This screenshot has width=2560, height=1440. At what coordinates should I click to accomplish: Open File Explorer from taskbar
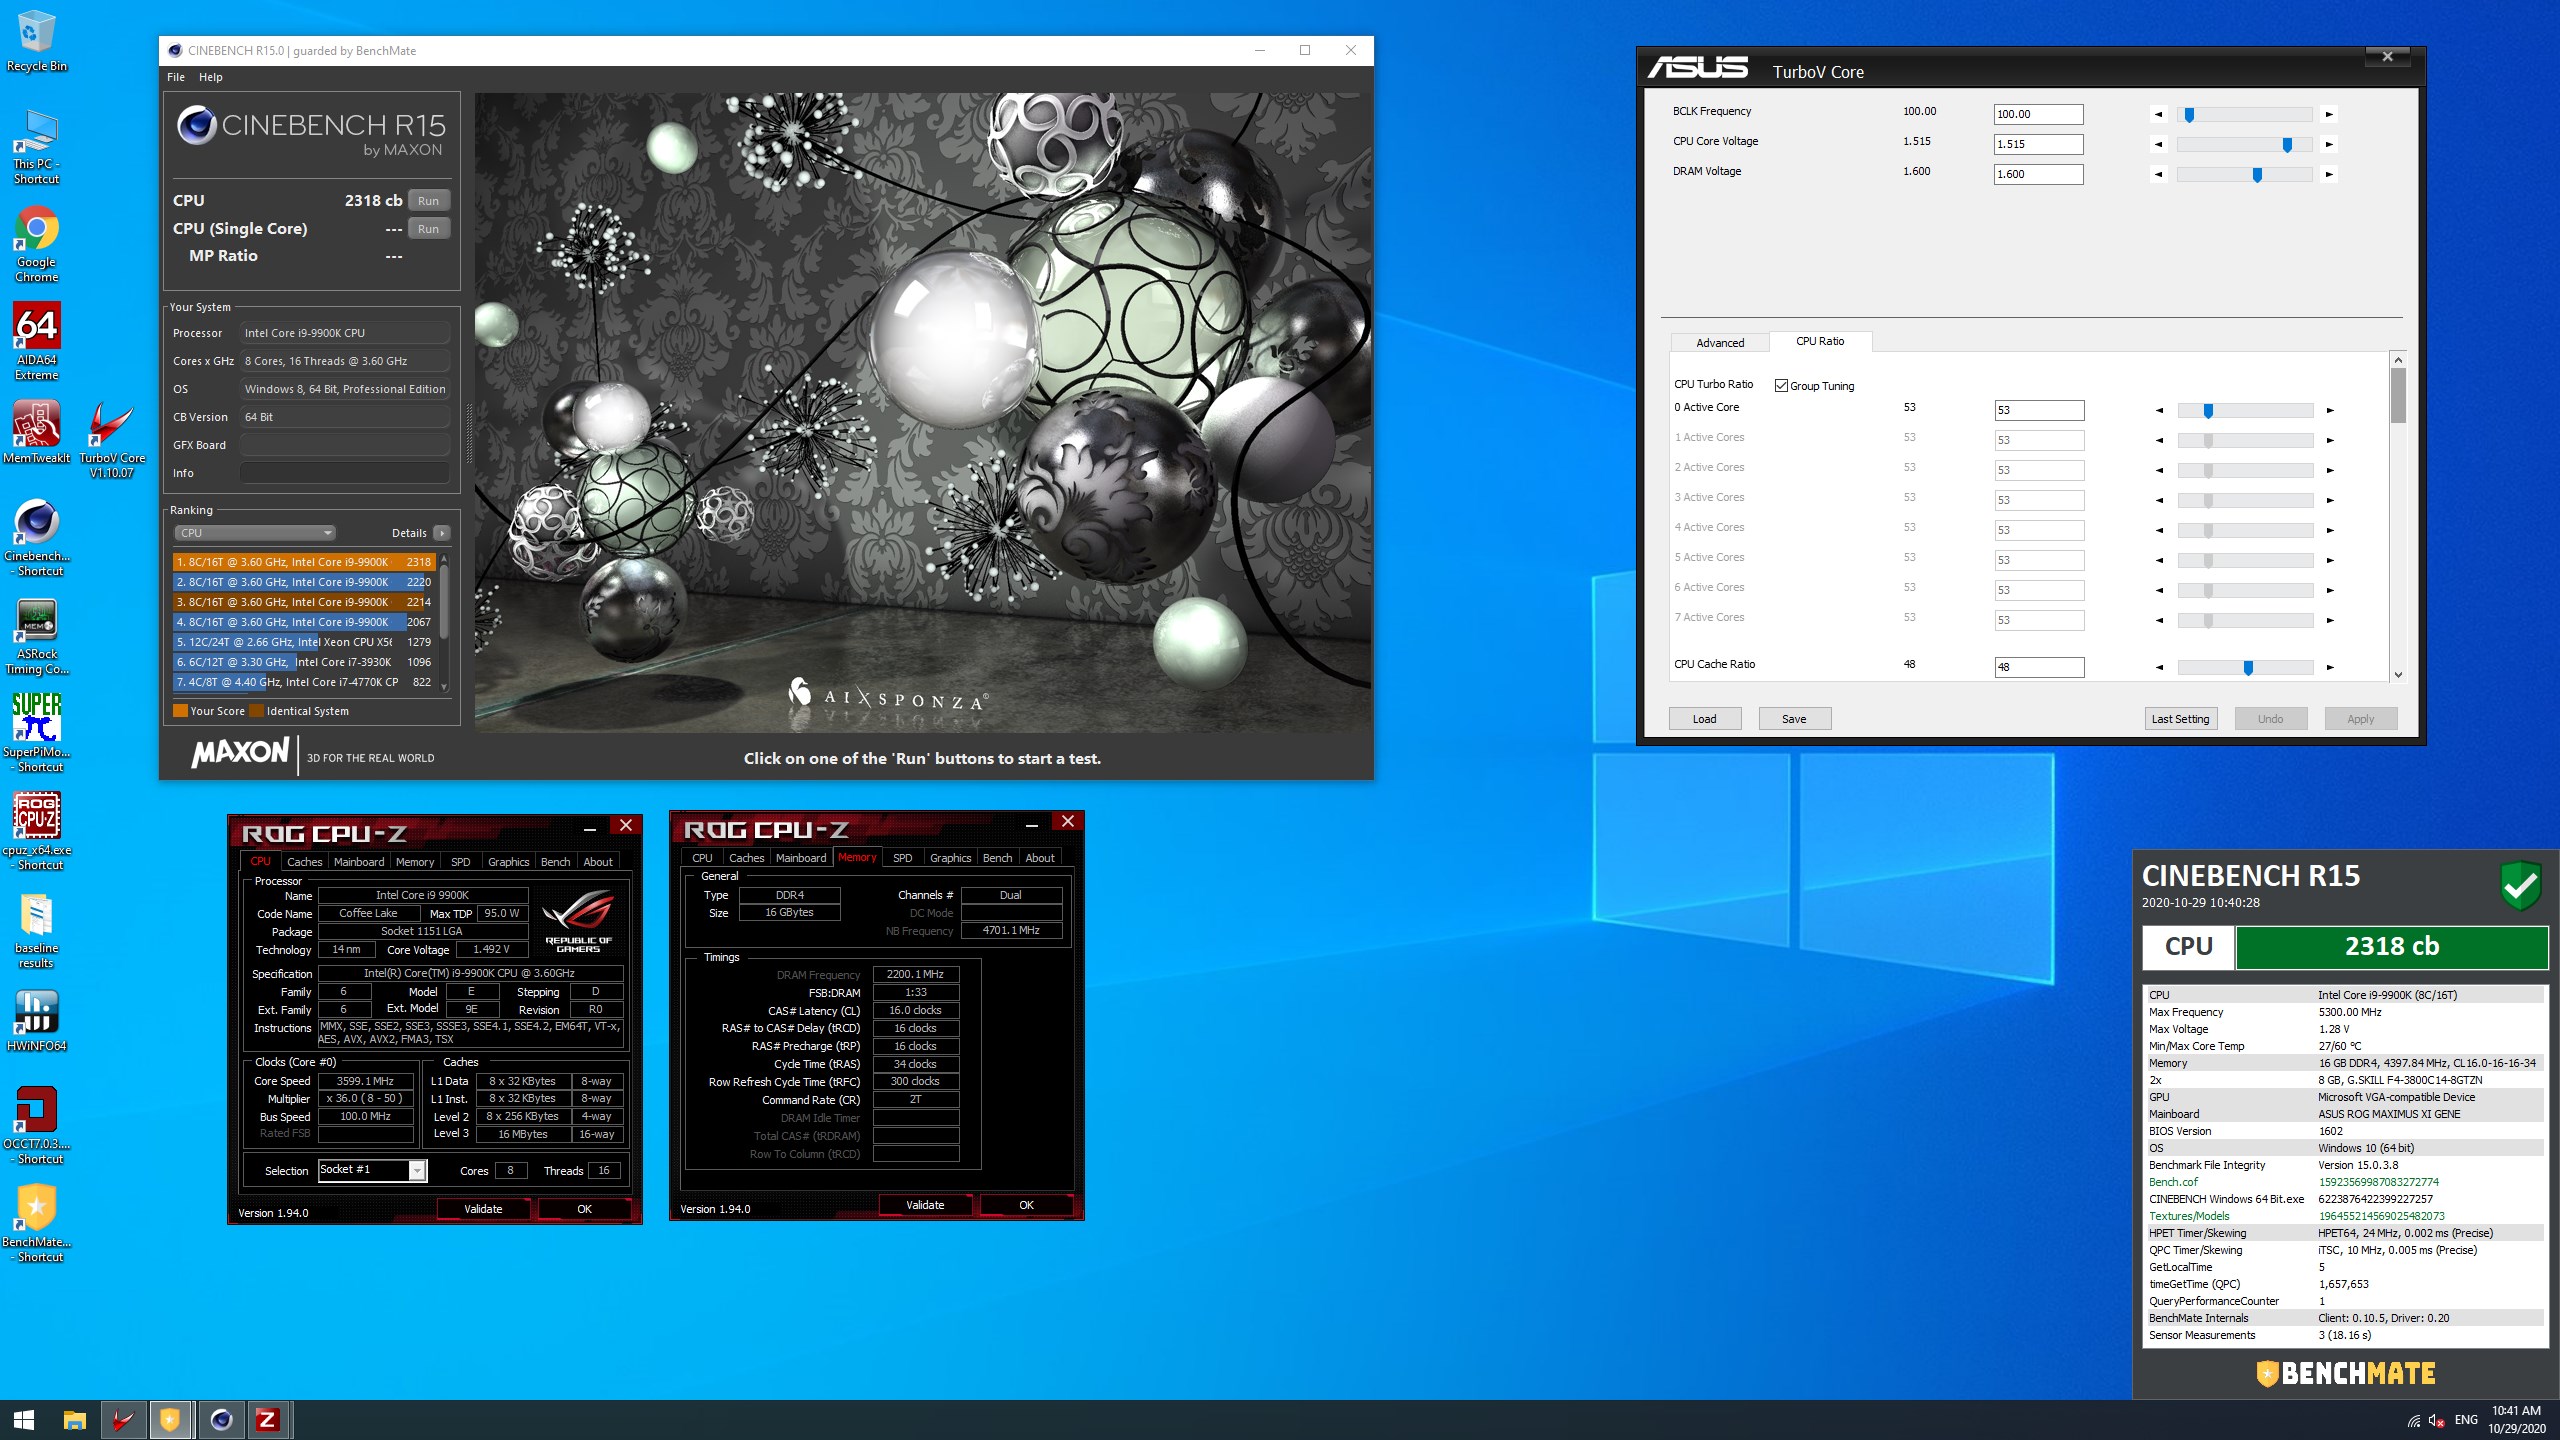point(74,1420)
